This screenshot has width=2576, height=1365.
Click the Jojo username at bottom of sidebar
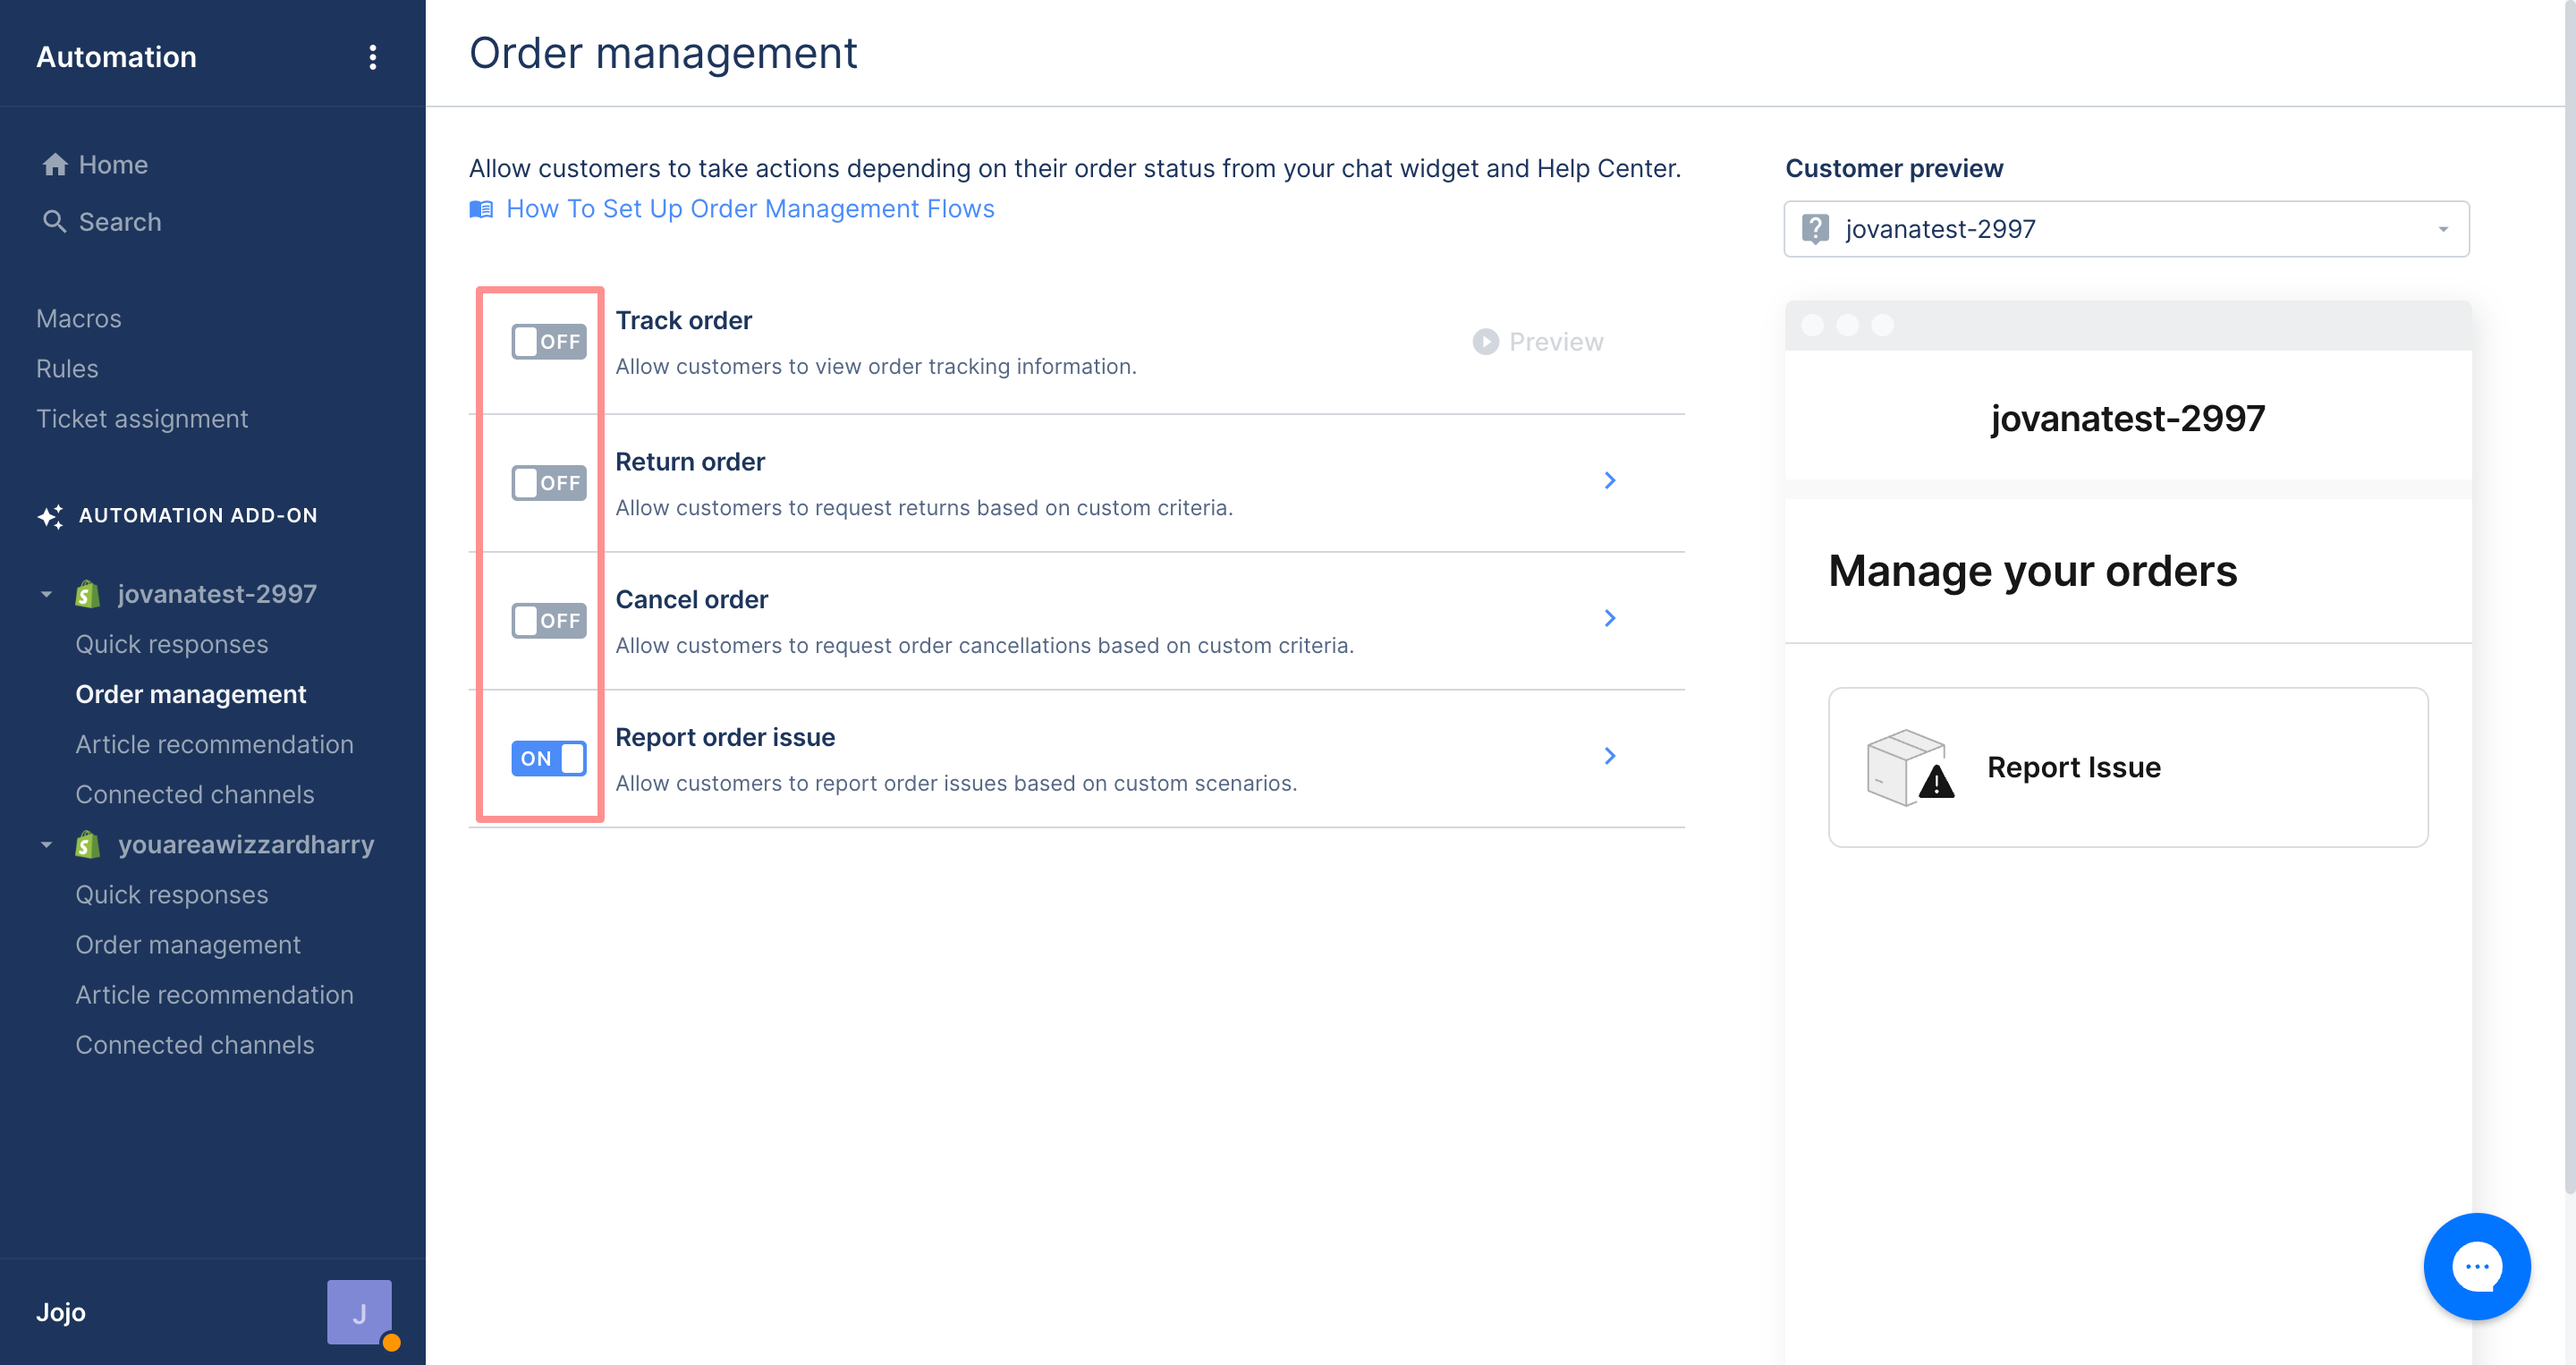pyautogui.click(x=61, y=1312)
